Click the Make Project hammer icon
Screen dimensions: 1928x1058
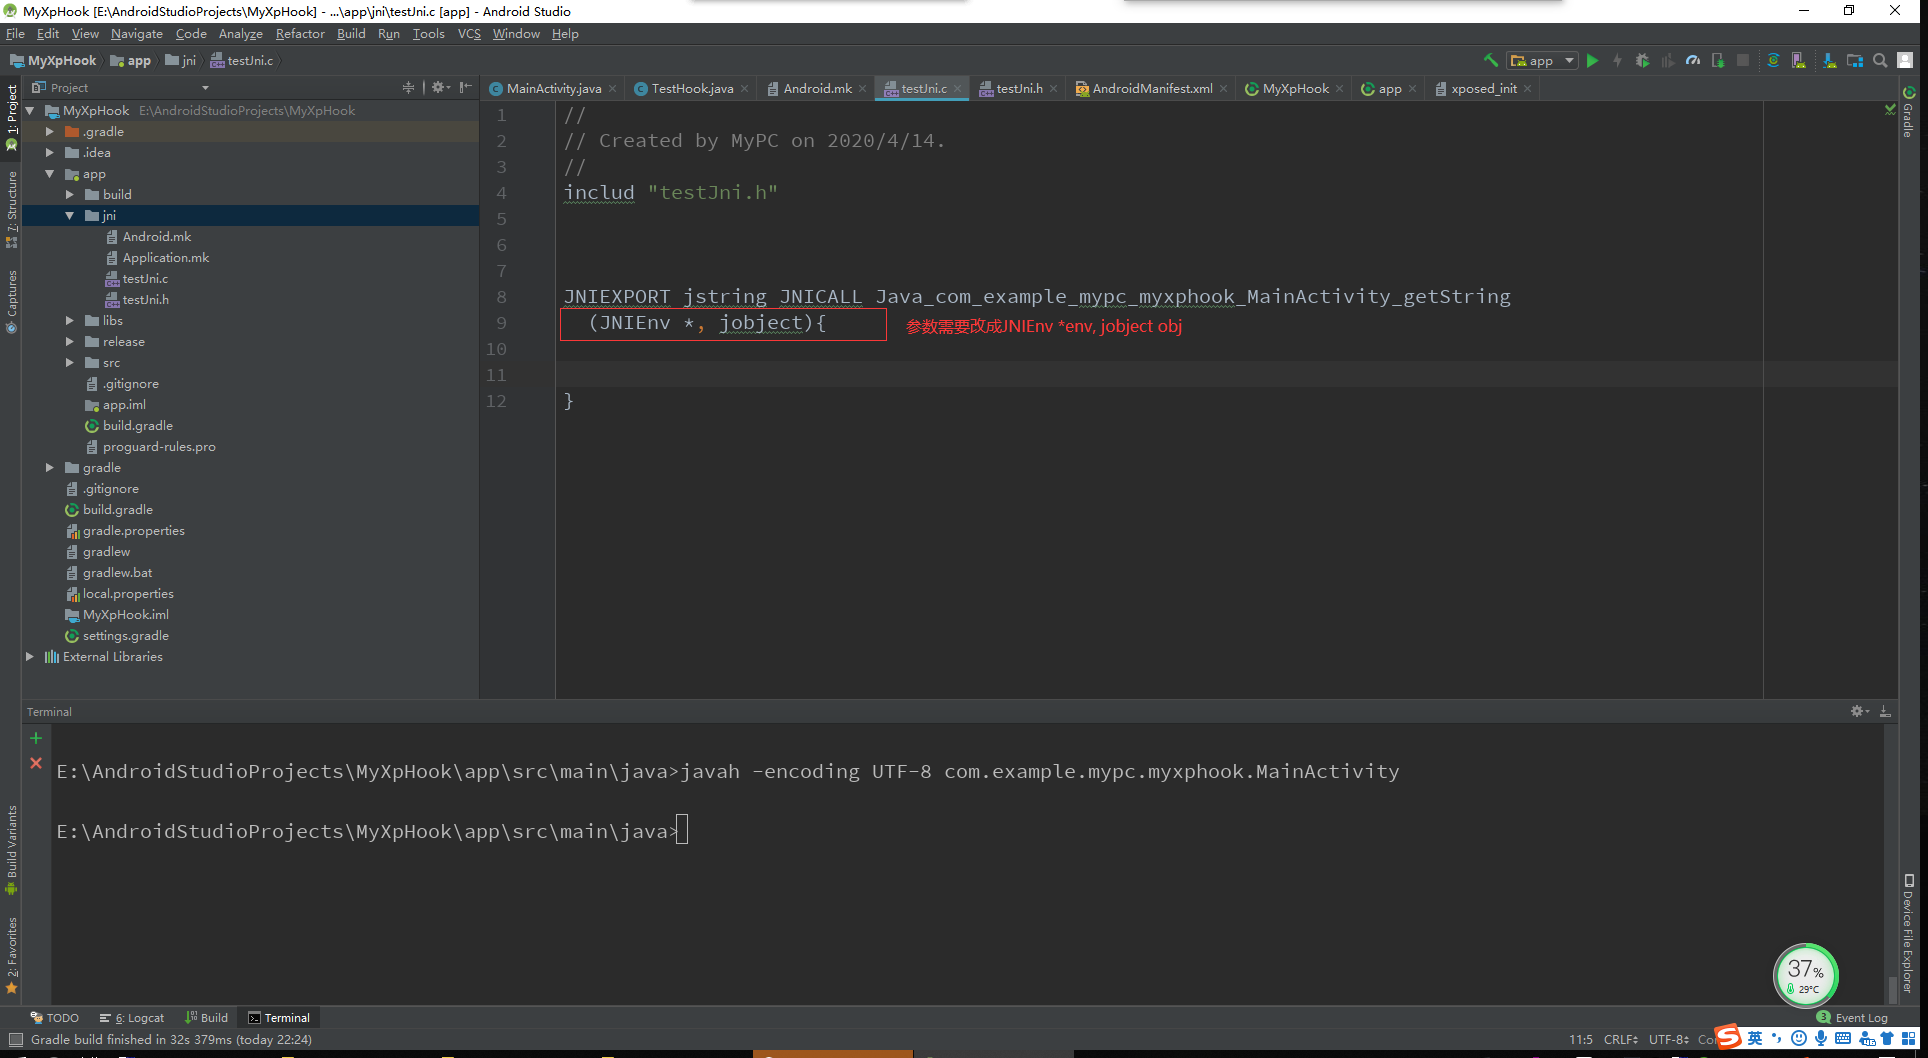(1491, 61)
